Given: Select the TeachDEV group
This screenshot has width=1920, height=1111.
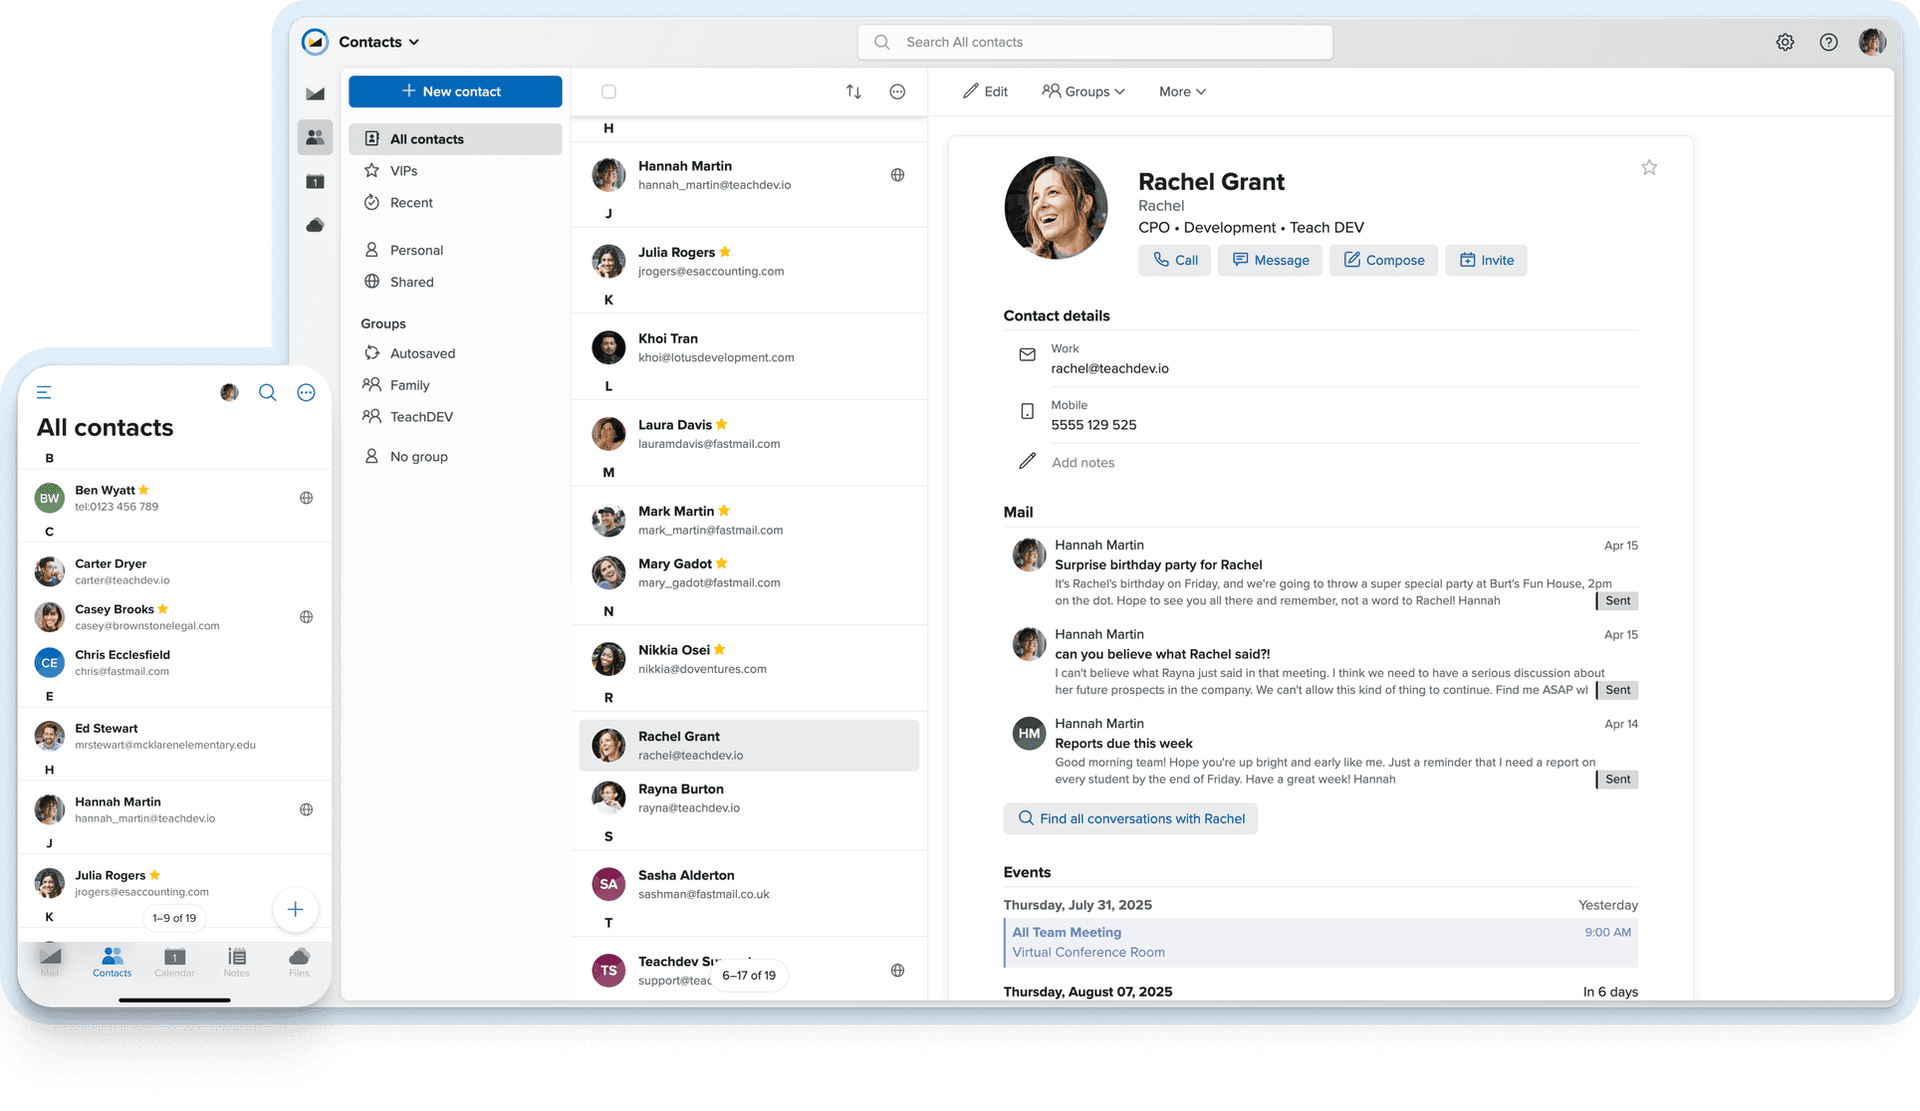Looking at the screenshot, I should 455,417.
